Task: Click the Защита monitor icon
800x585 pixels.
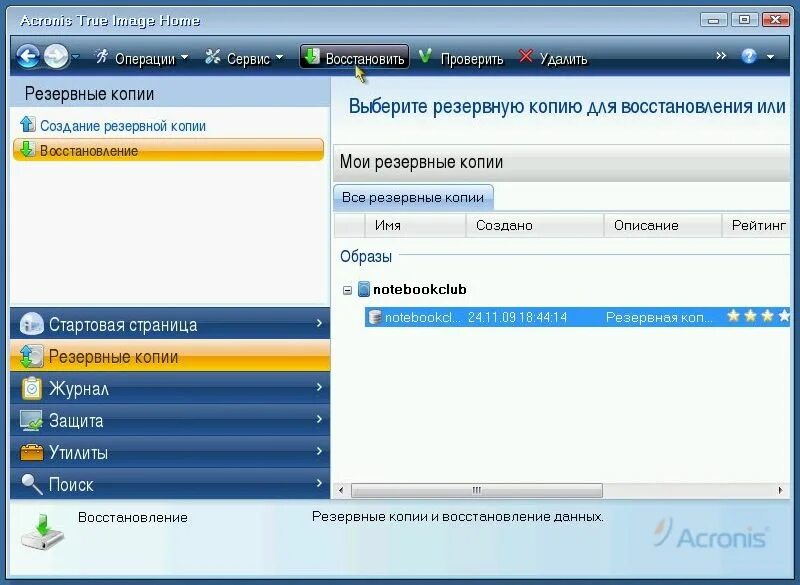Action: 31,420
